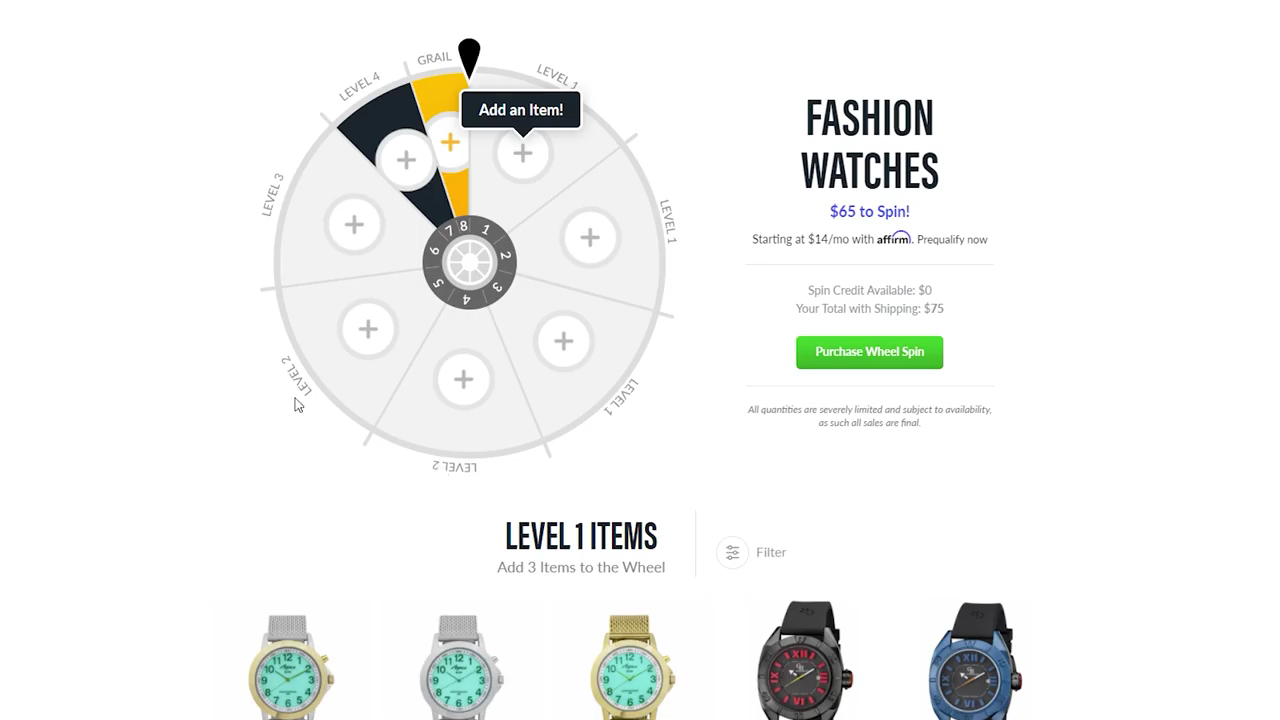1280x720 pixels.
Task: Click plus icon in right-side Level 1 segment
Action: click(590, 238)
